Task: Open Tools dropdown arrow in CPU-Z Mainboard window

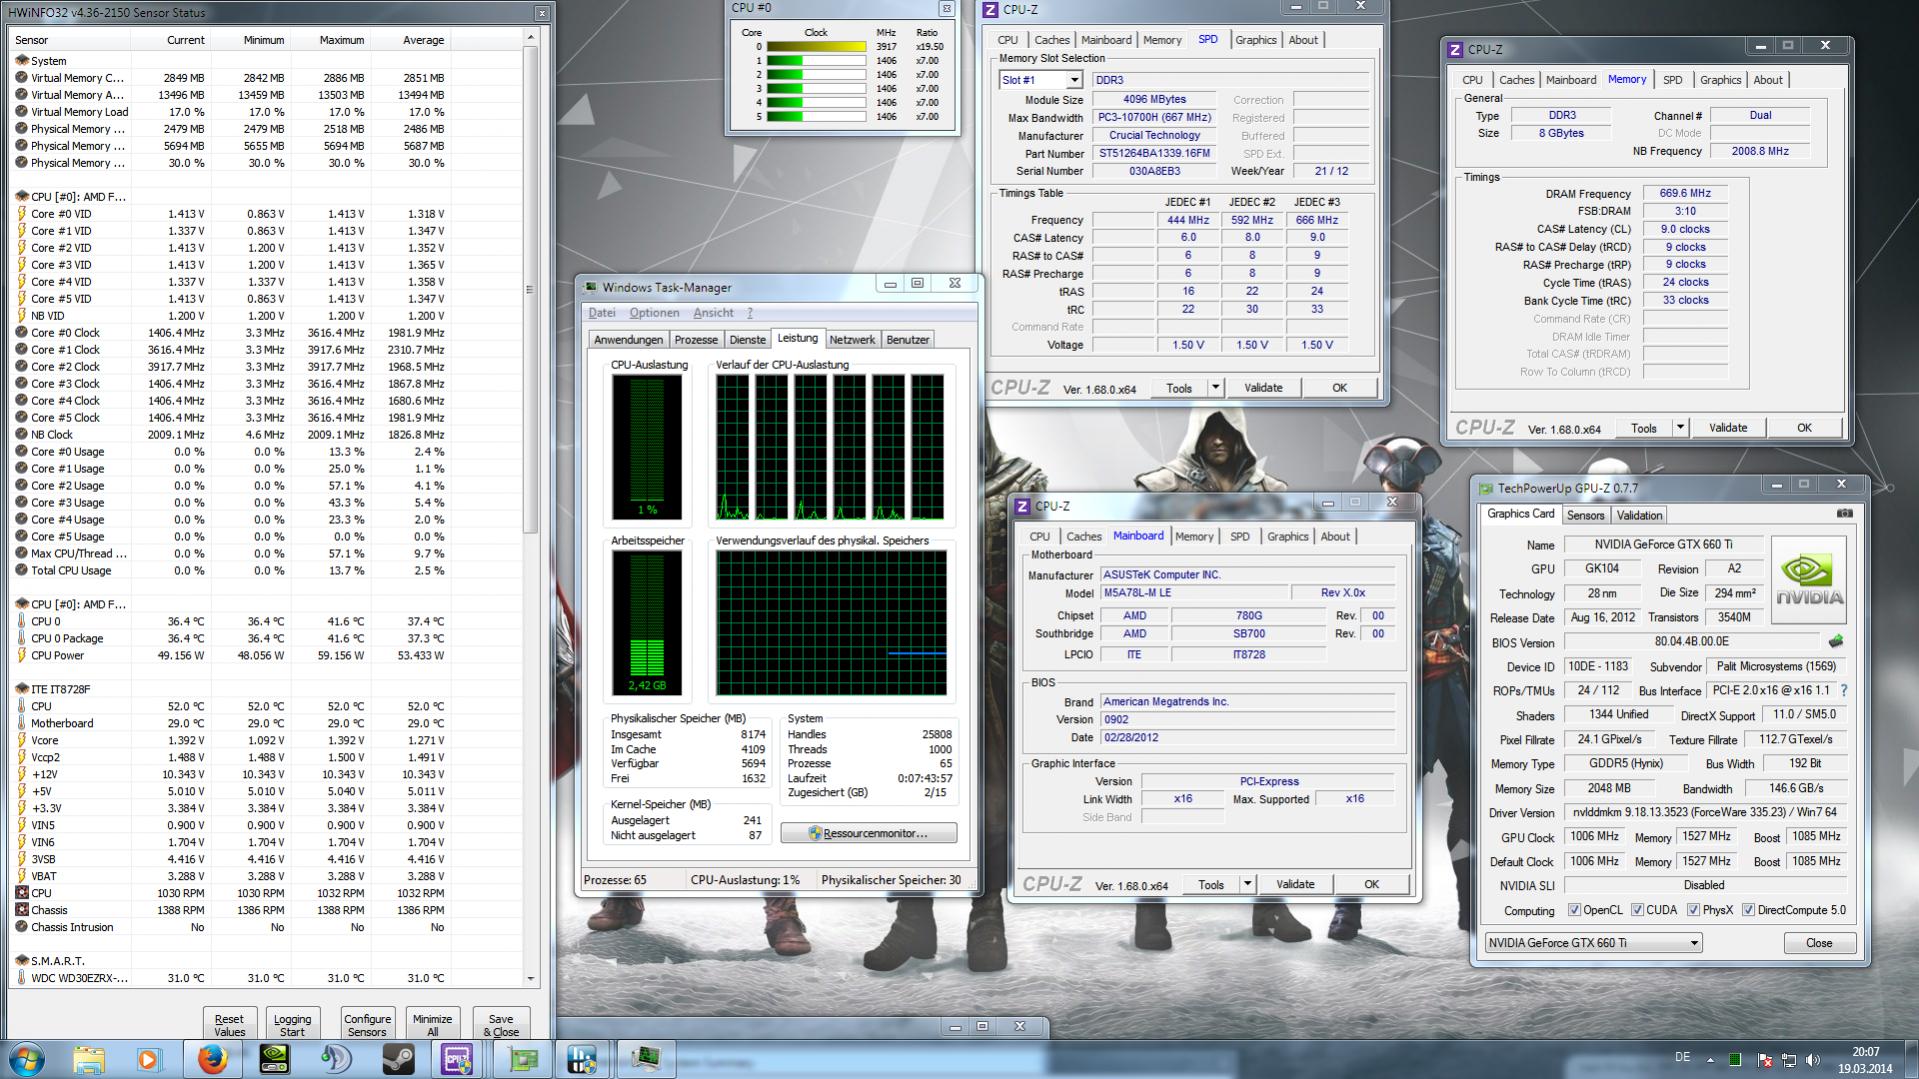Action: coord(1247,884)
